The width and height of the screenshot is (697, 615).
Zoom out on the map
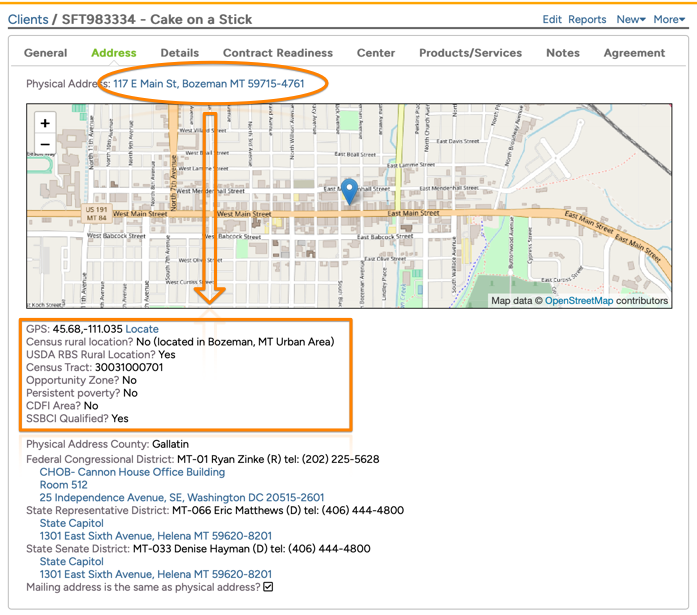45,145
